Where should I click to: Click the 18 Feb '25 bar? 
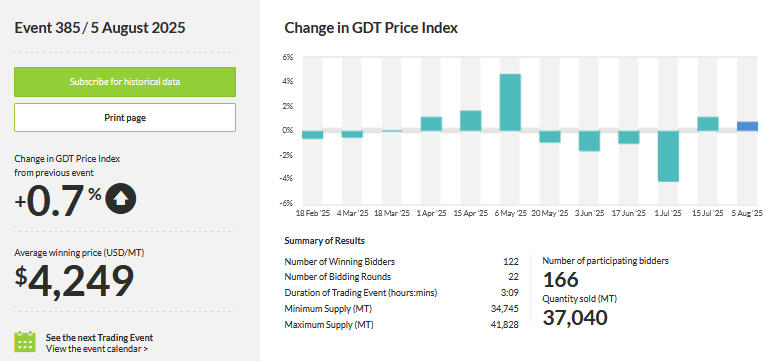pyautogui.click(x=313, y=135)
